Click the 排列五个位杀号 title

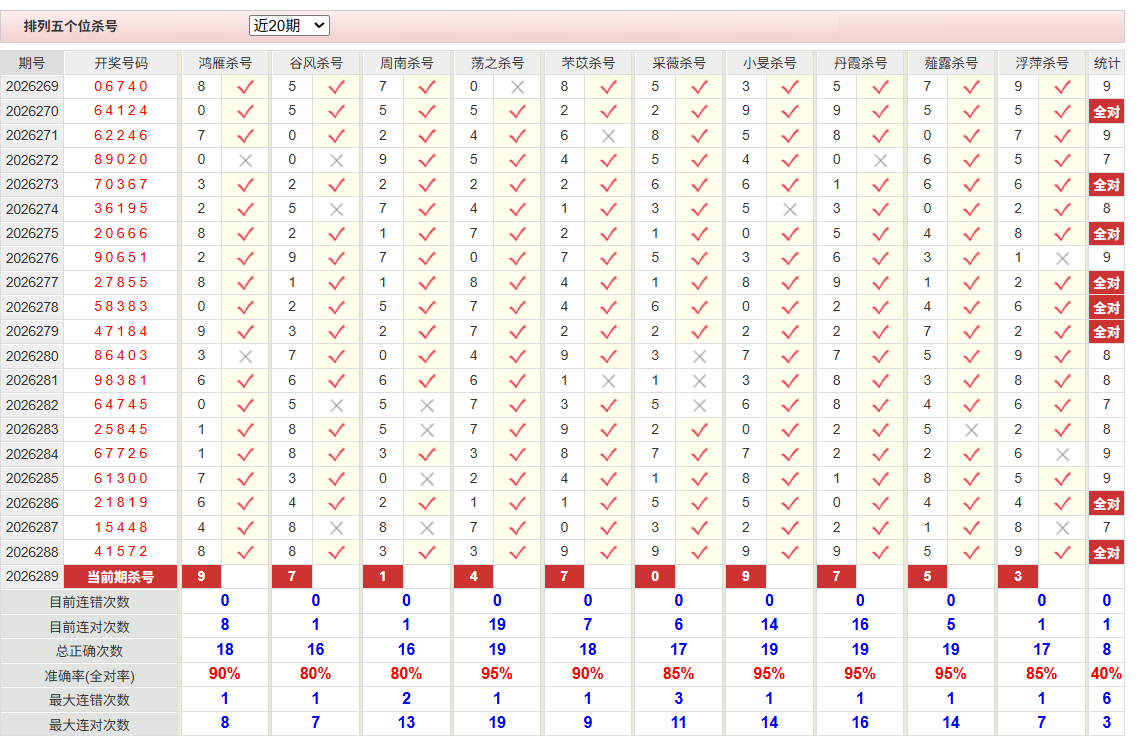click(70, 26)
